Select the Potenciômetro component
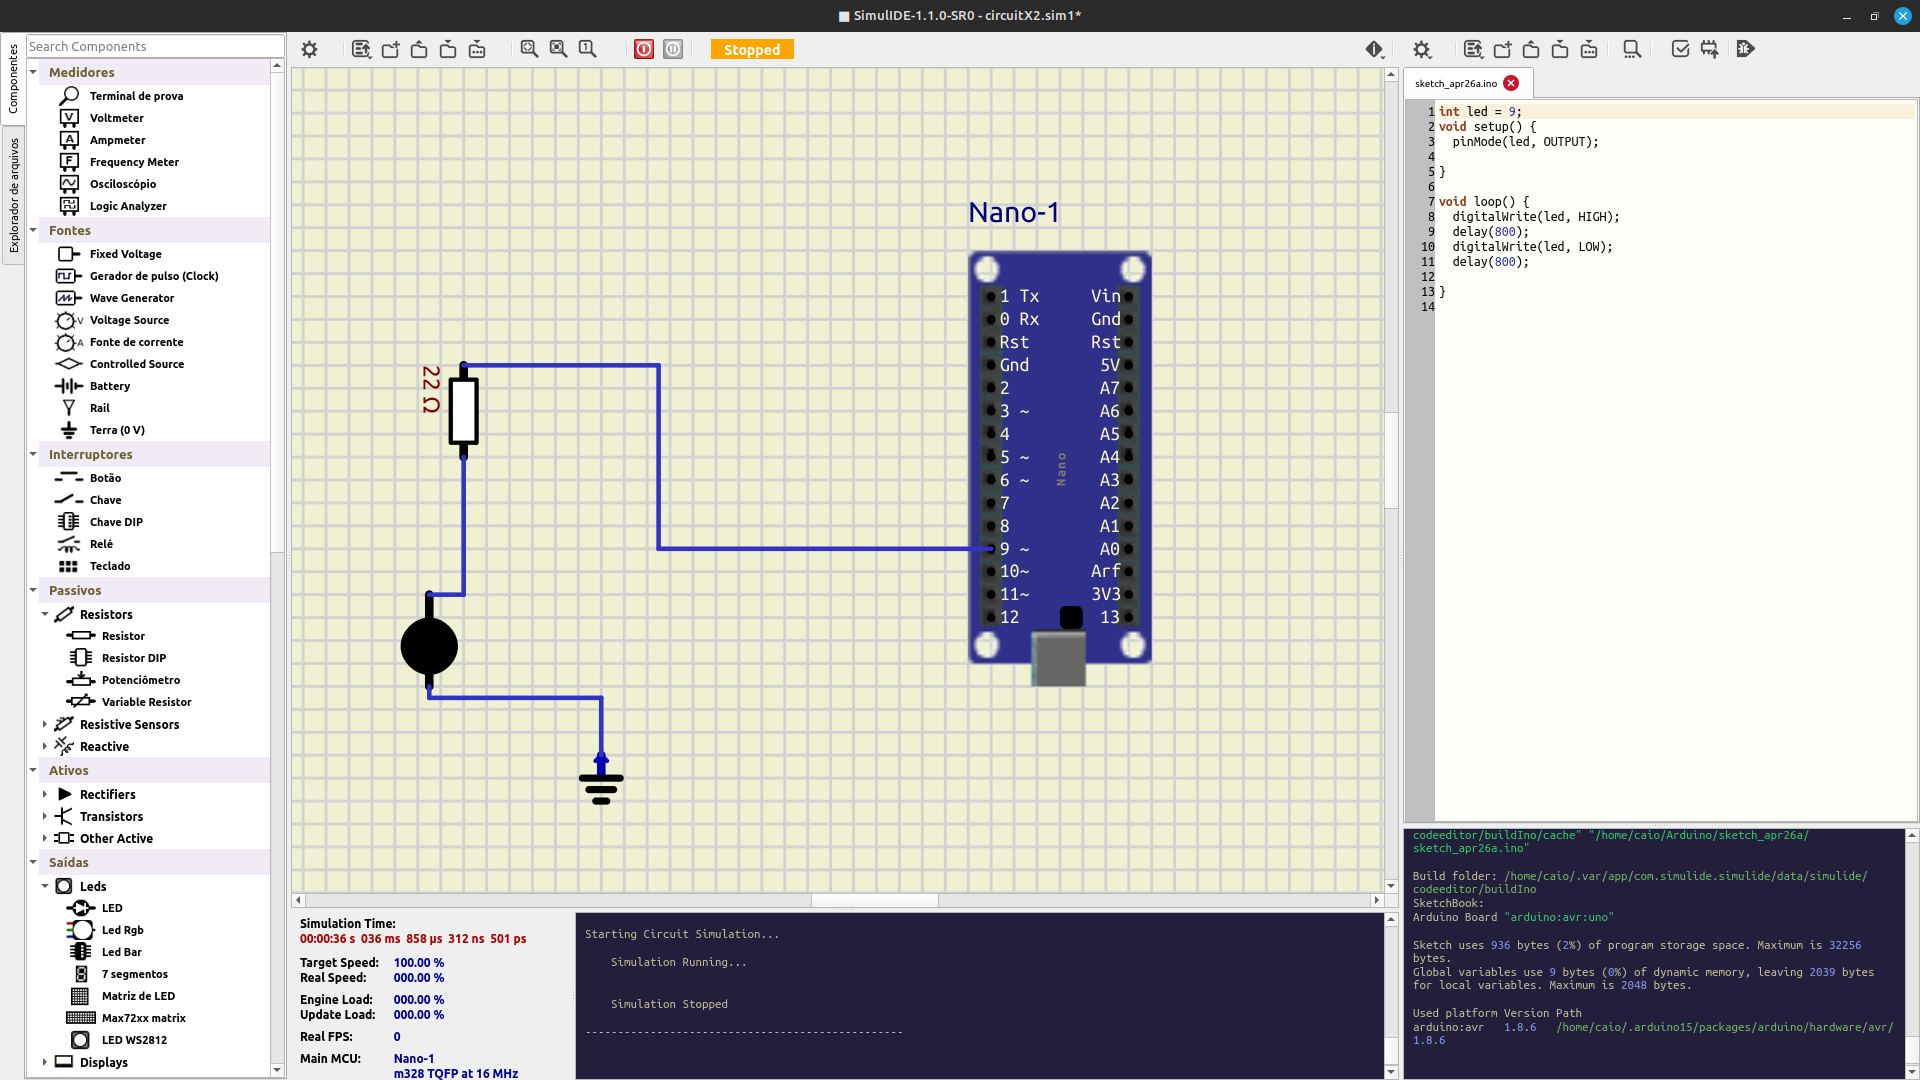 [x=140, y=680]
